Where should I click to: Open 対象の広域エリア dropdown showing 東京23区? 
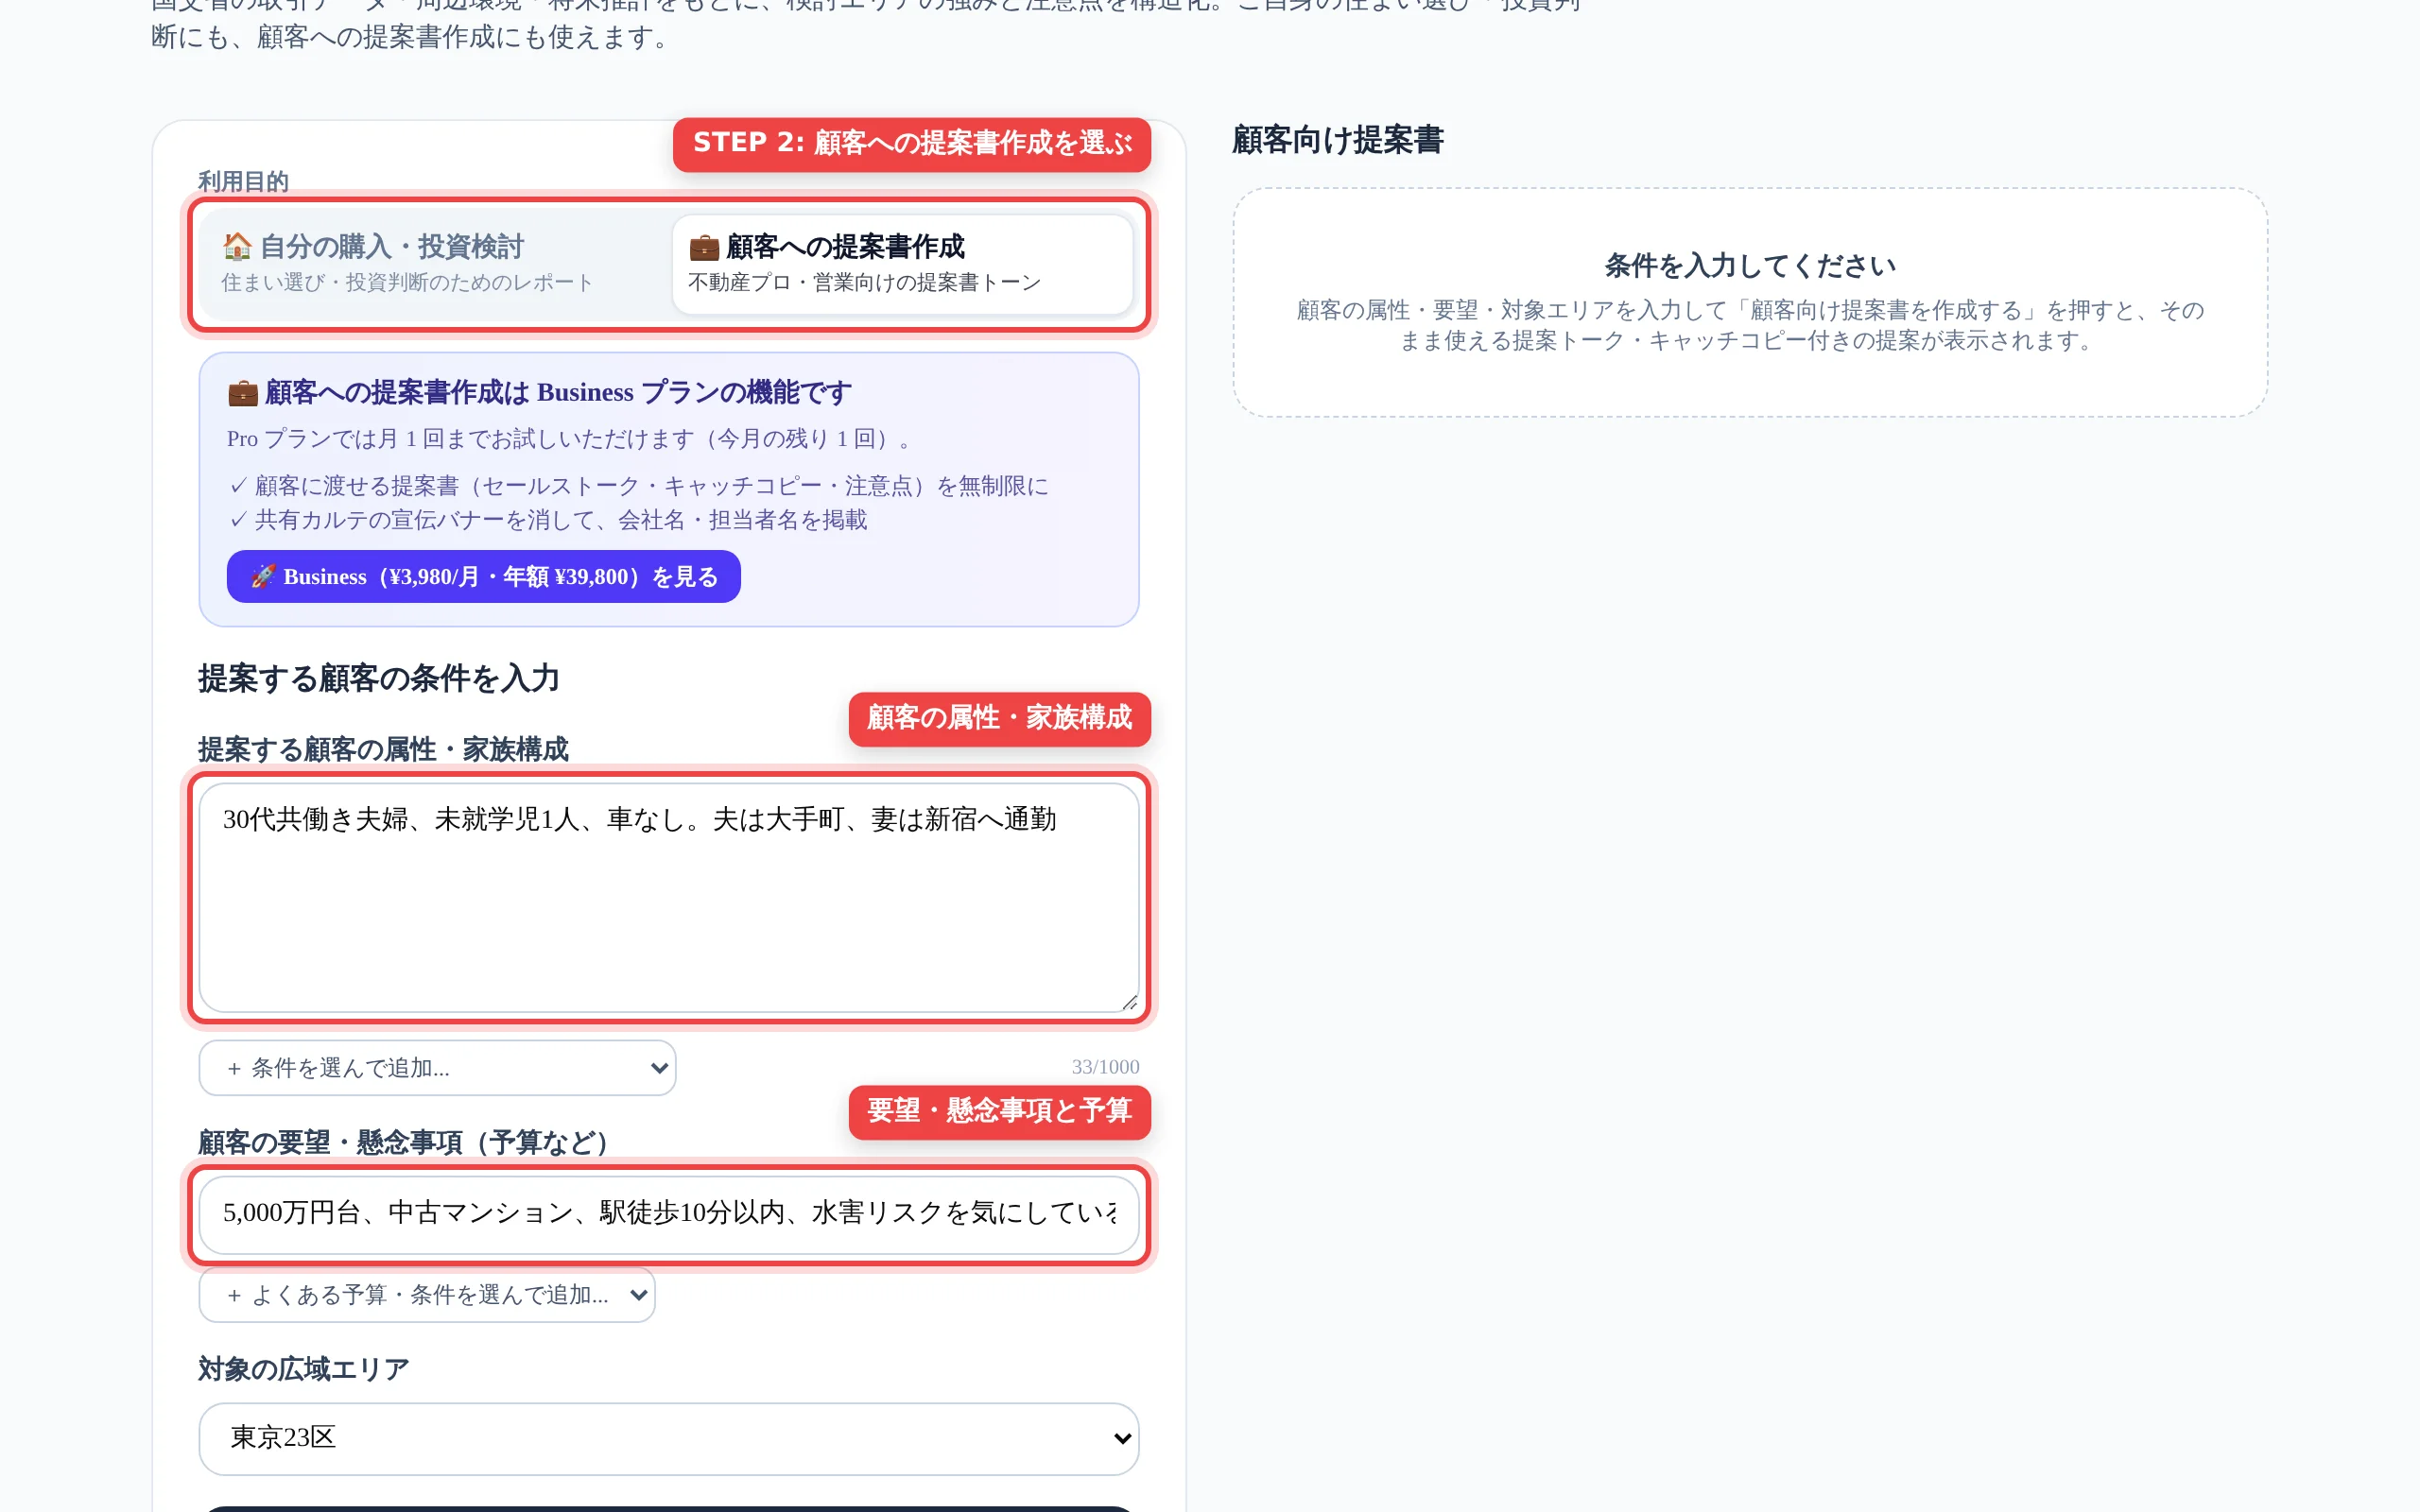point(668,1438)
